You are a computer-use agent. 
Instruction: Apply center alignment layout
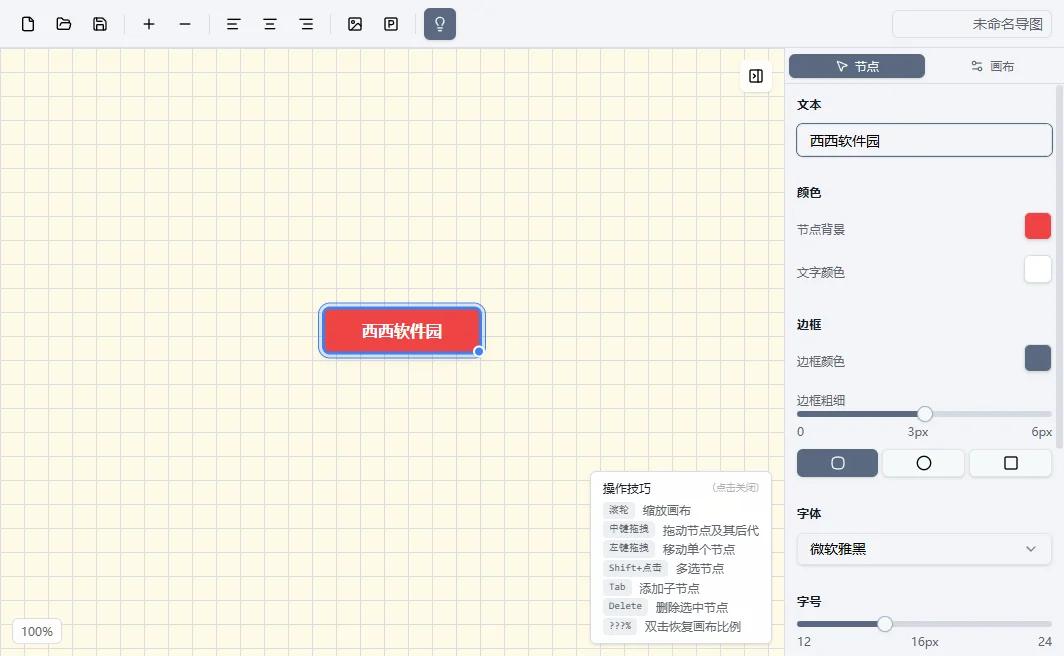pos(269,24)
